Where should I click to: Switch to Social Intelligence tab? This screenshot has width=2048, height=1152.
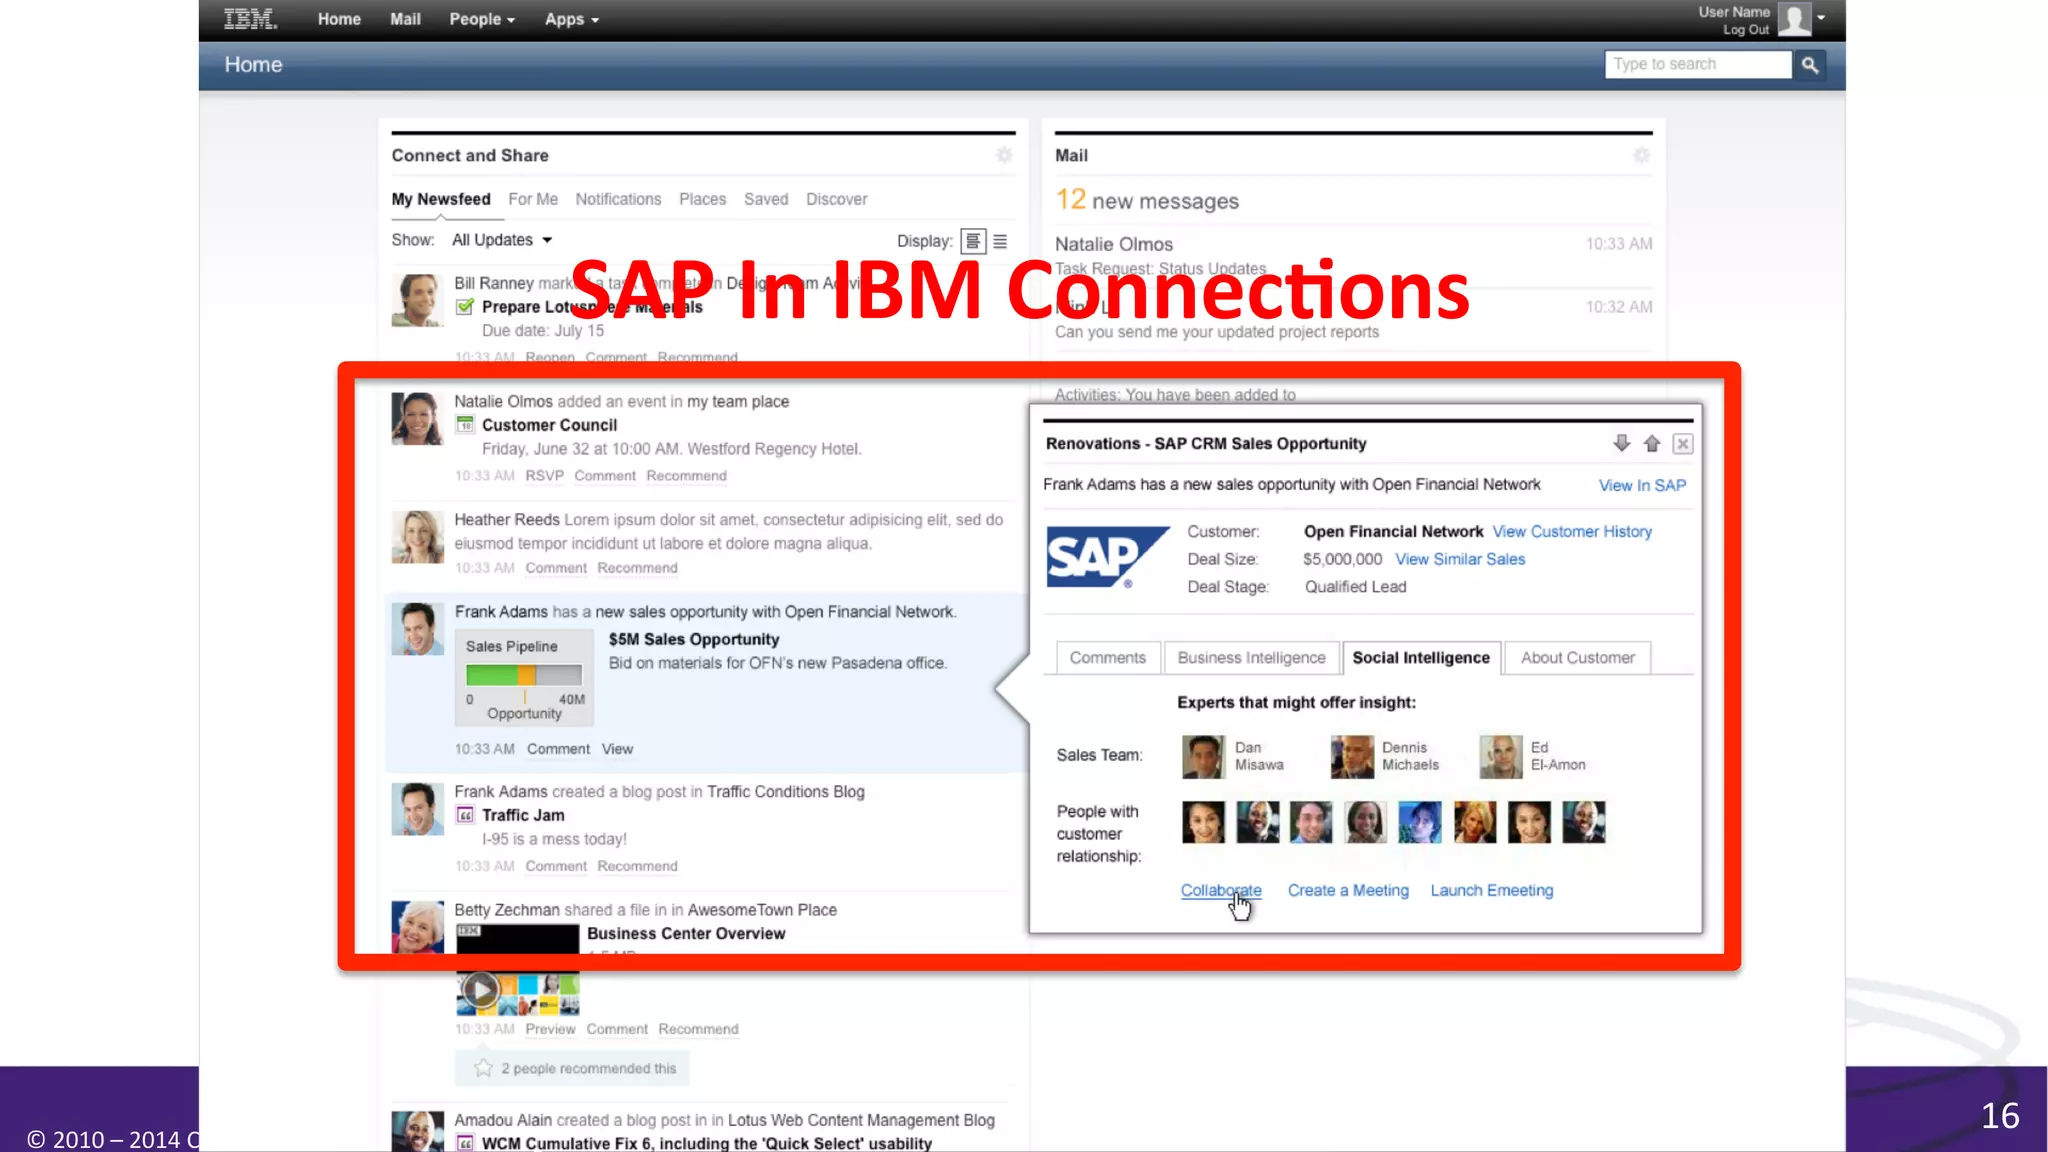tap(1421, 658)
